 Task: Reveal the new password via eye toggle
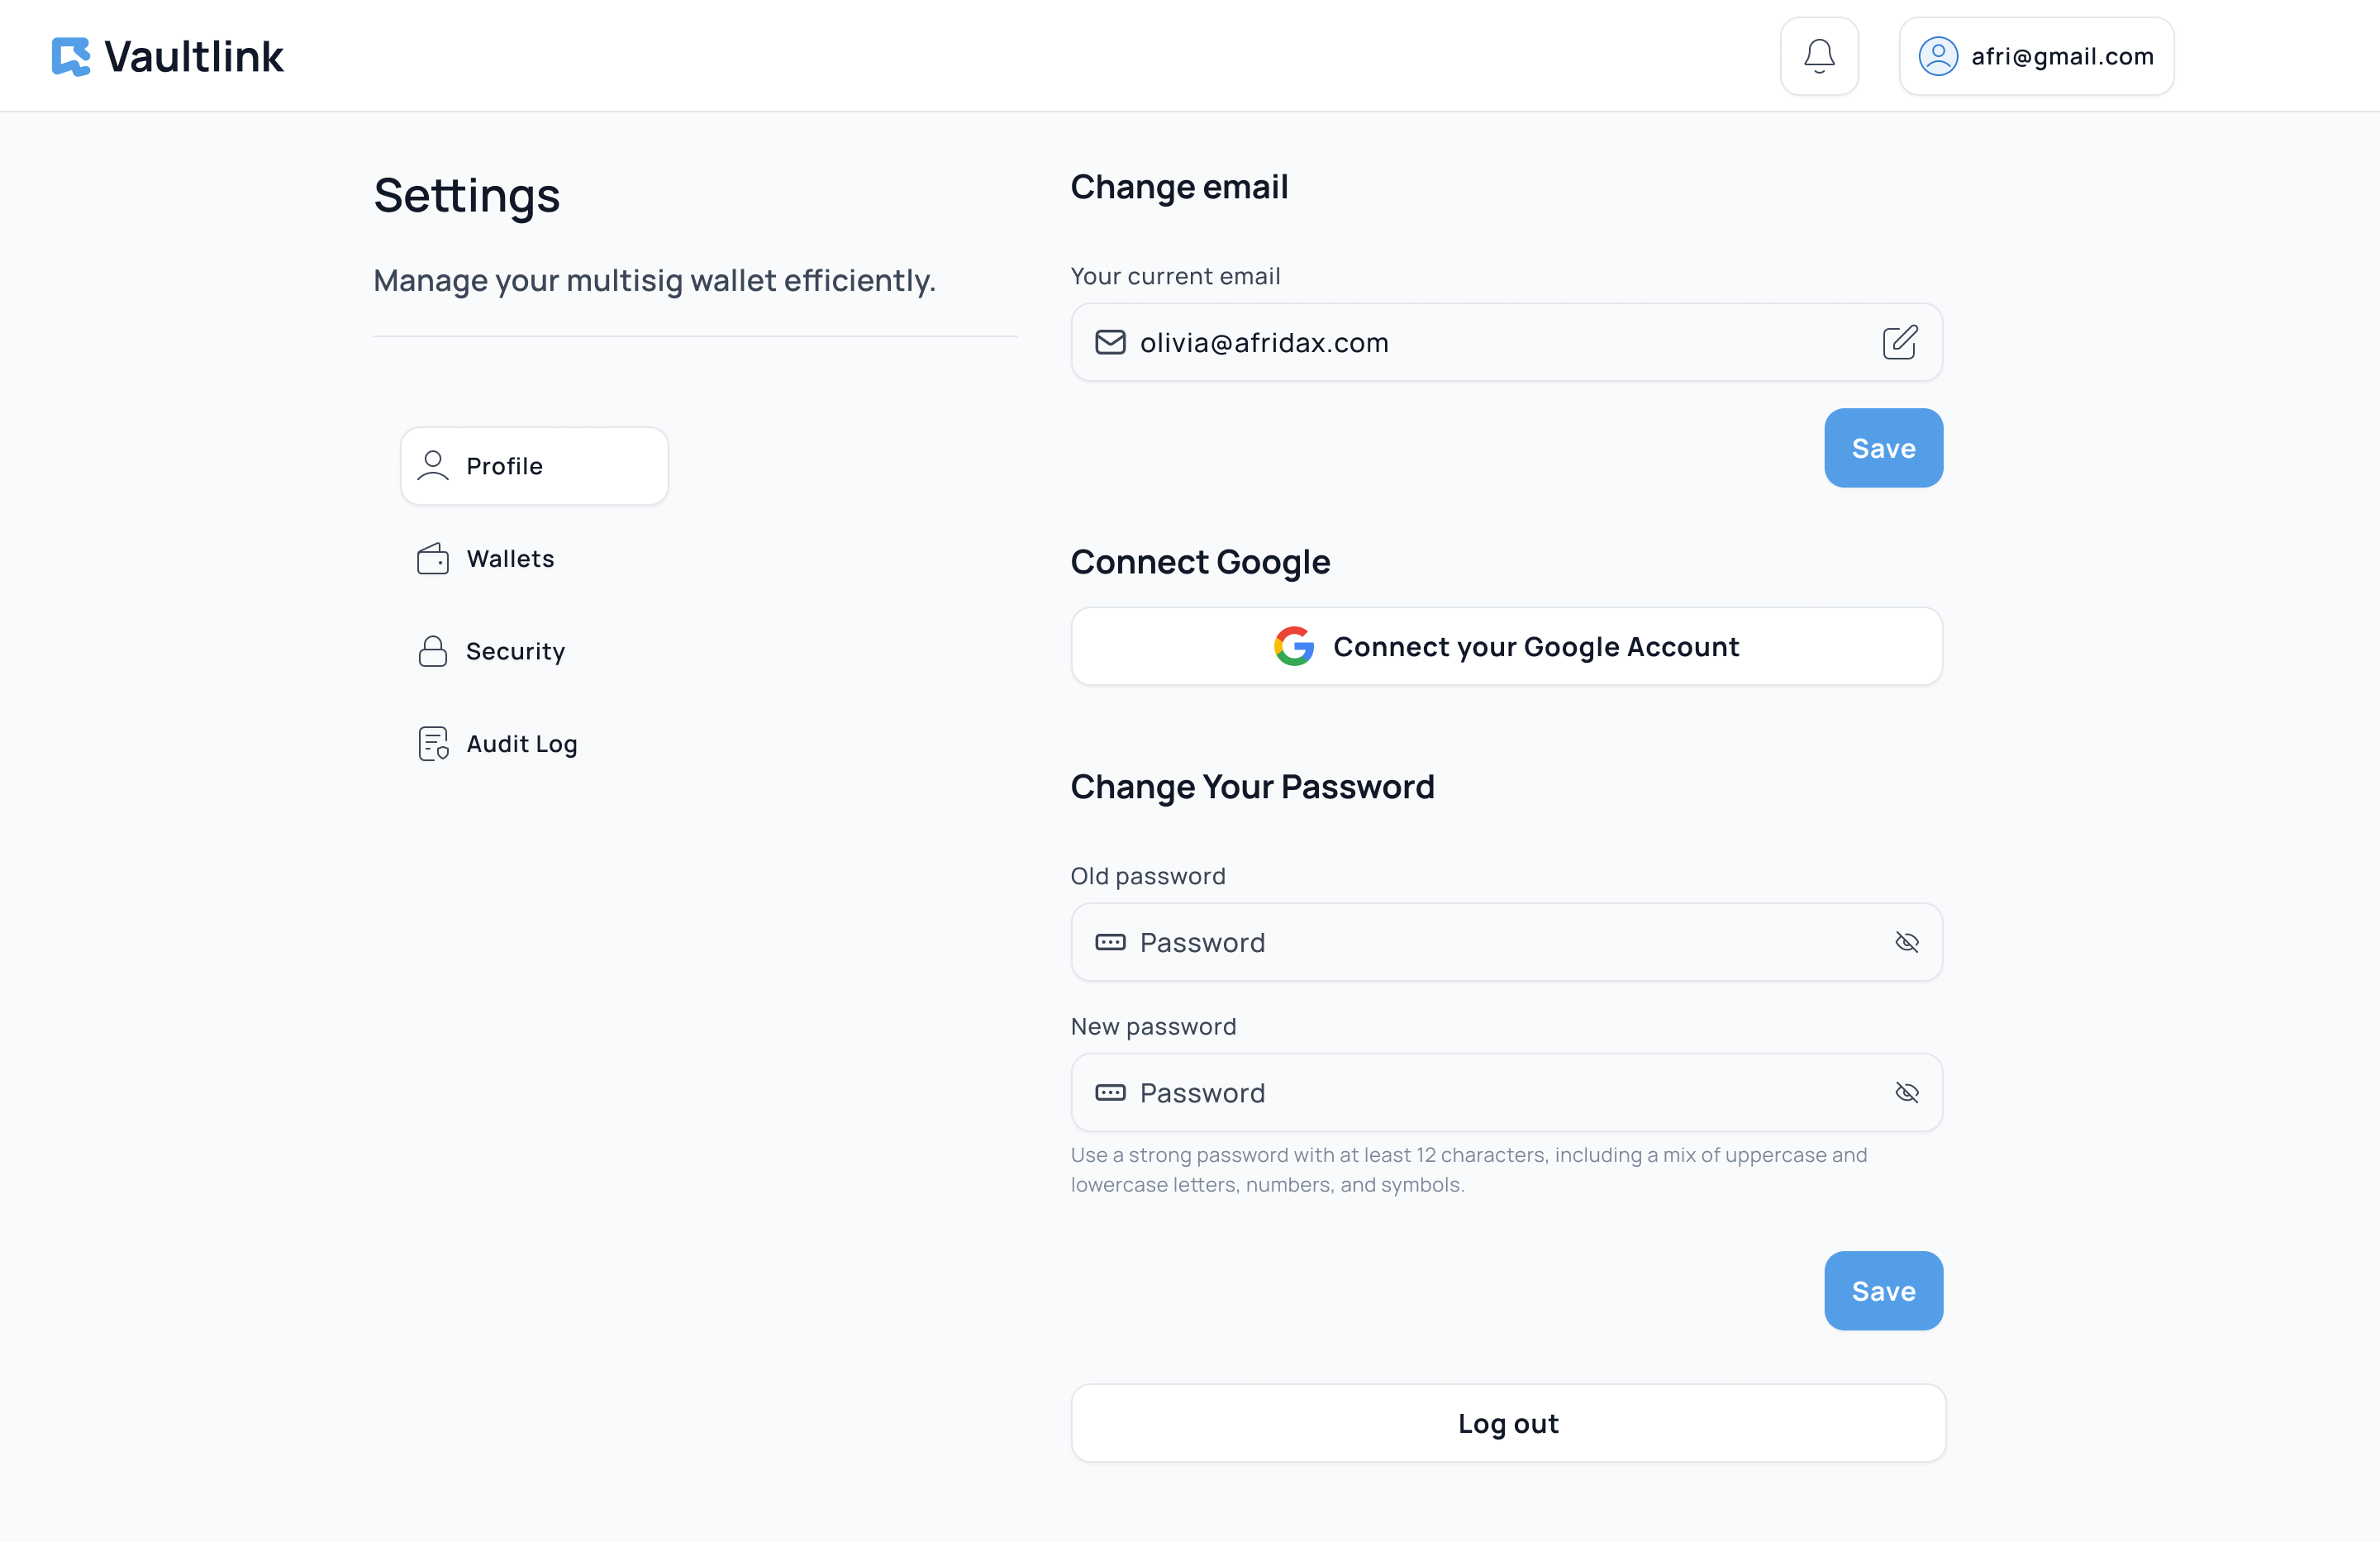point(1906,1092)
